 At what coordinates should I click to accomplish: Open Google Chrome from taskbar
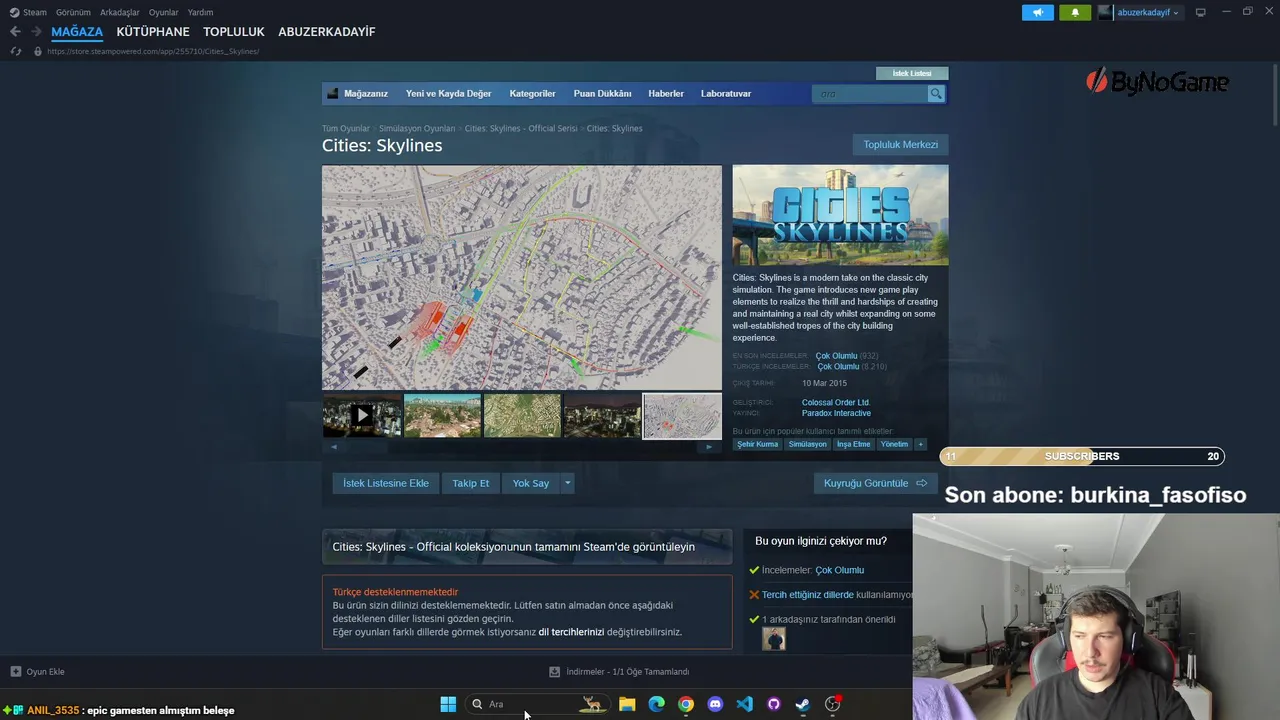pyautogui.click(x=686, y=704)
